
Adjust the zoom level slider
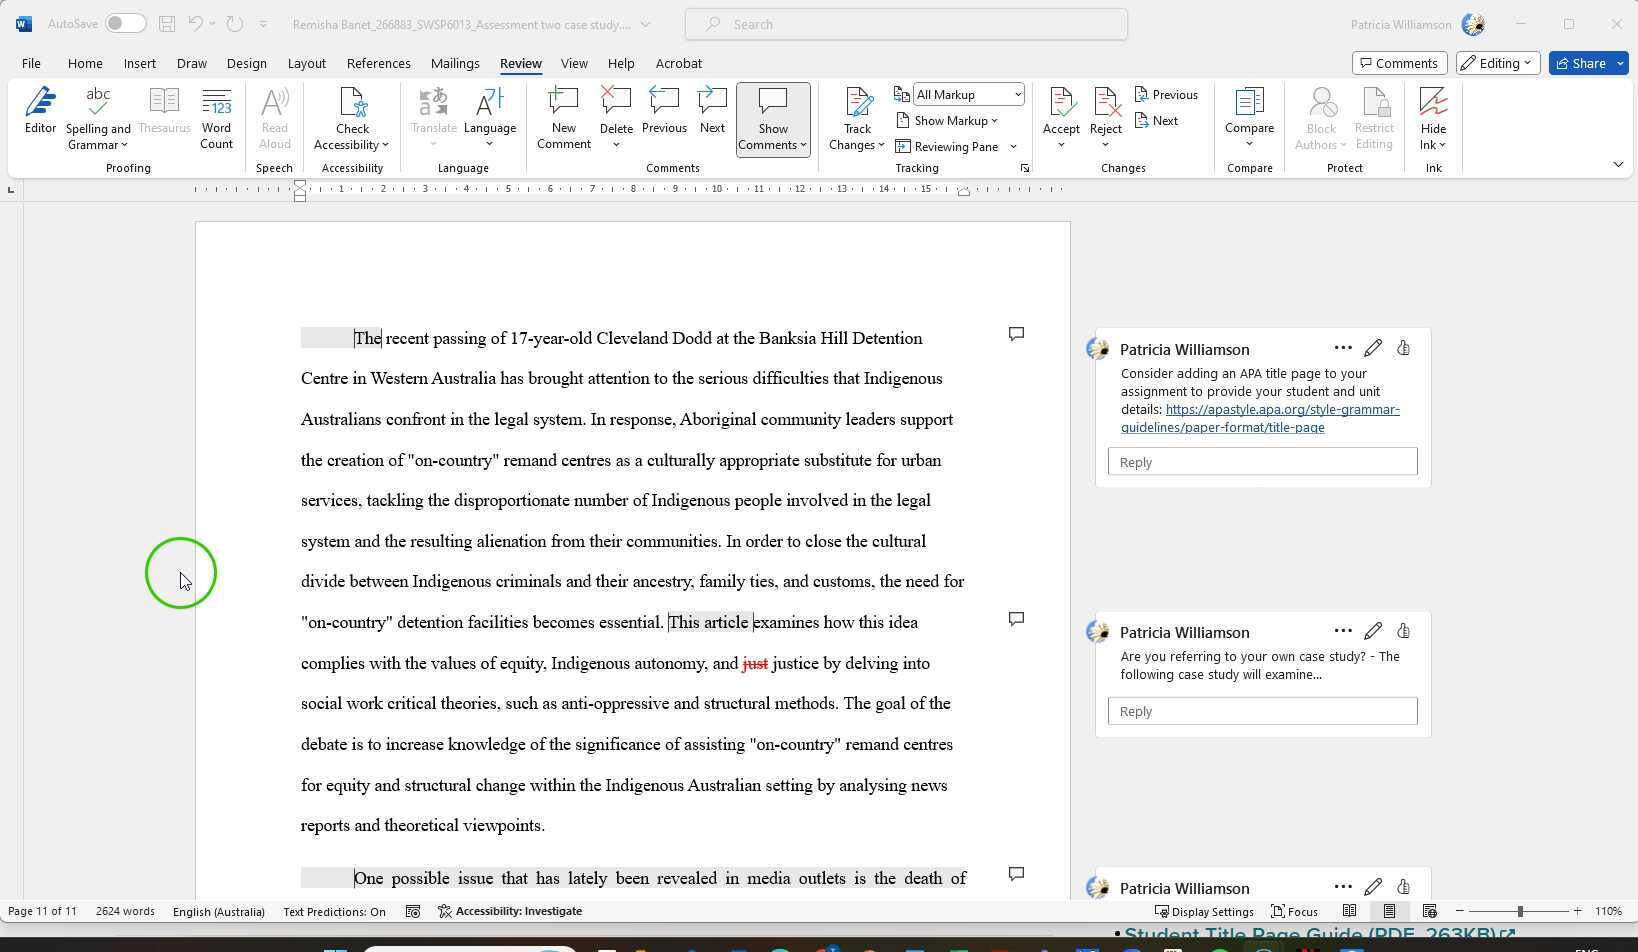coord(1520,911)
